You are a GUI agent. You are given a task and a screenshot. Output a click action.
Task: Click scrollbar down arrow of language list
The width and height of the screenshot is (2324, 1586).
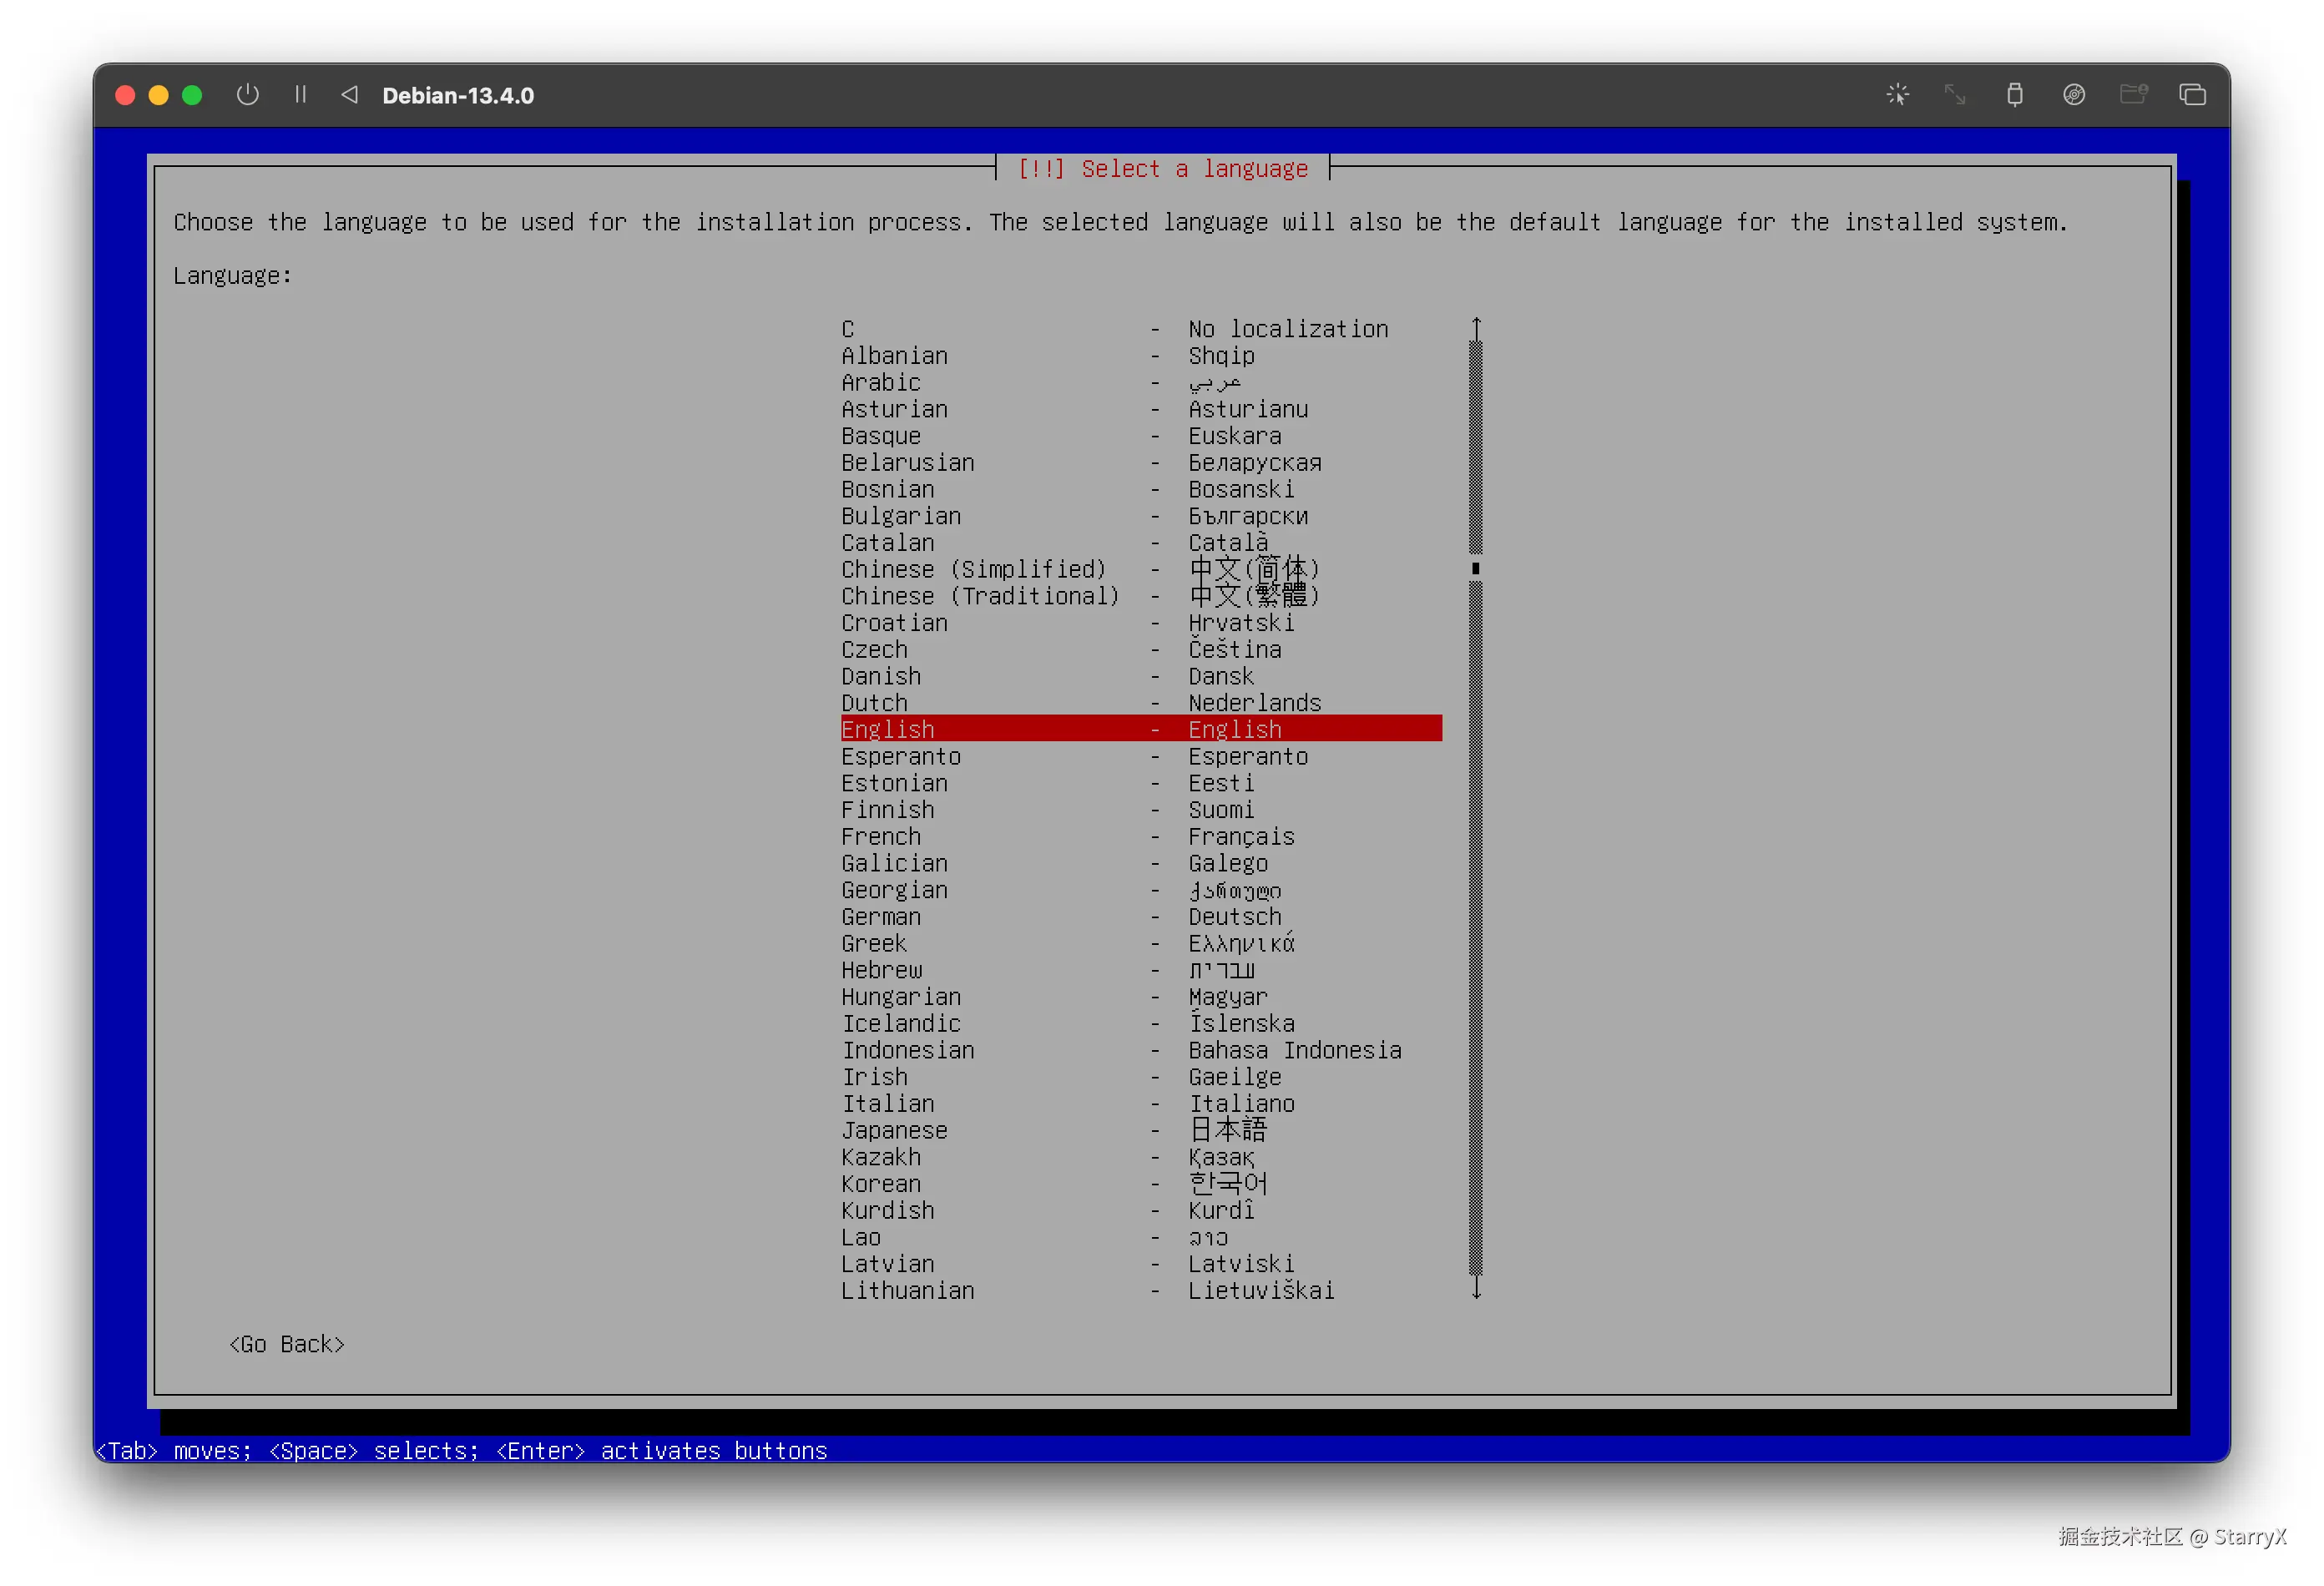1475,1289
